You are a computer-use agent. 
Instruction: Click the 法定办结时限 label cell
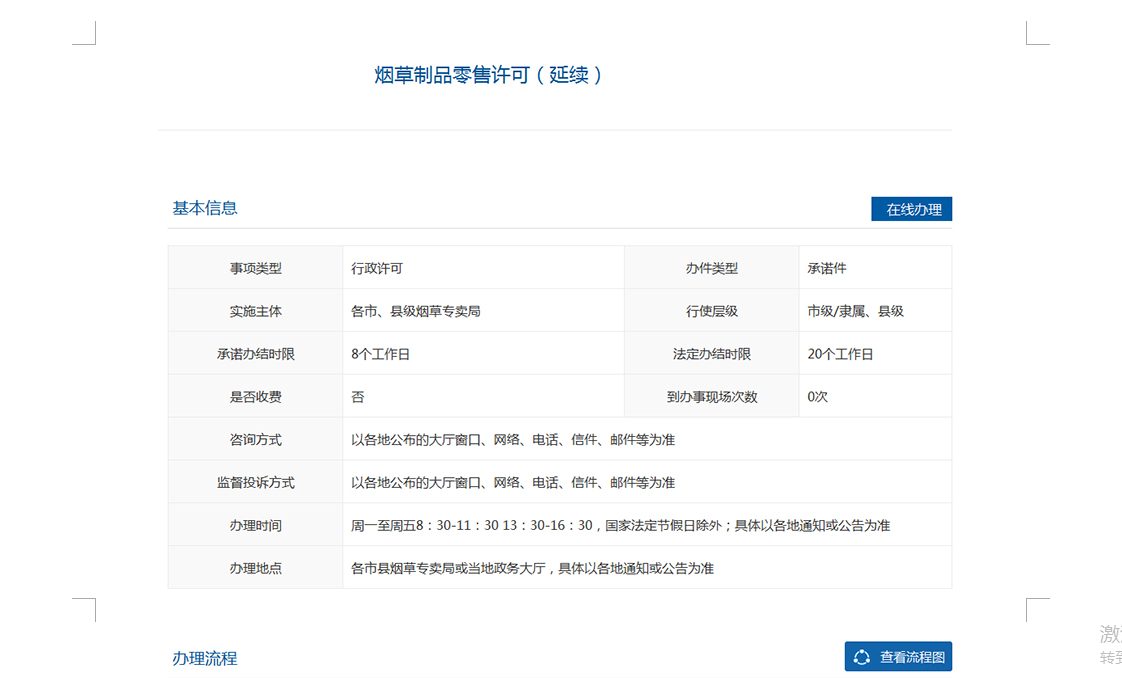pyautogui.click(x=711, y=354)
